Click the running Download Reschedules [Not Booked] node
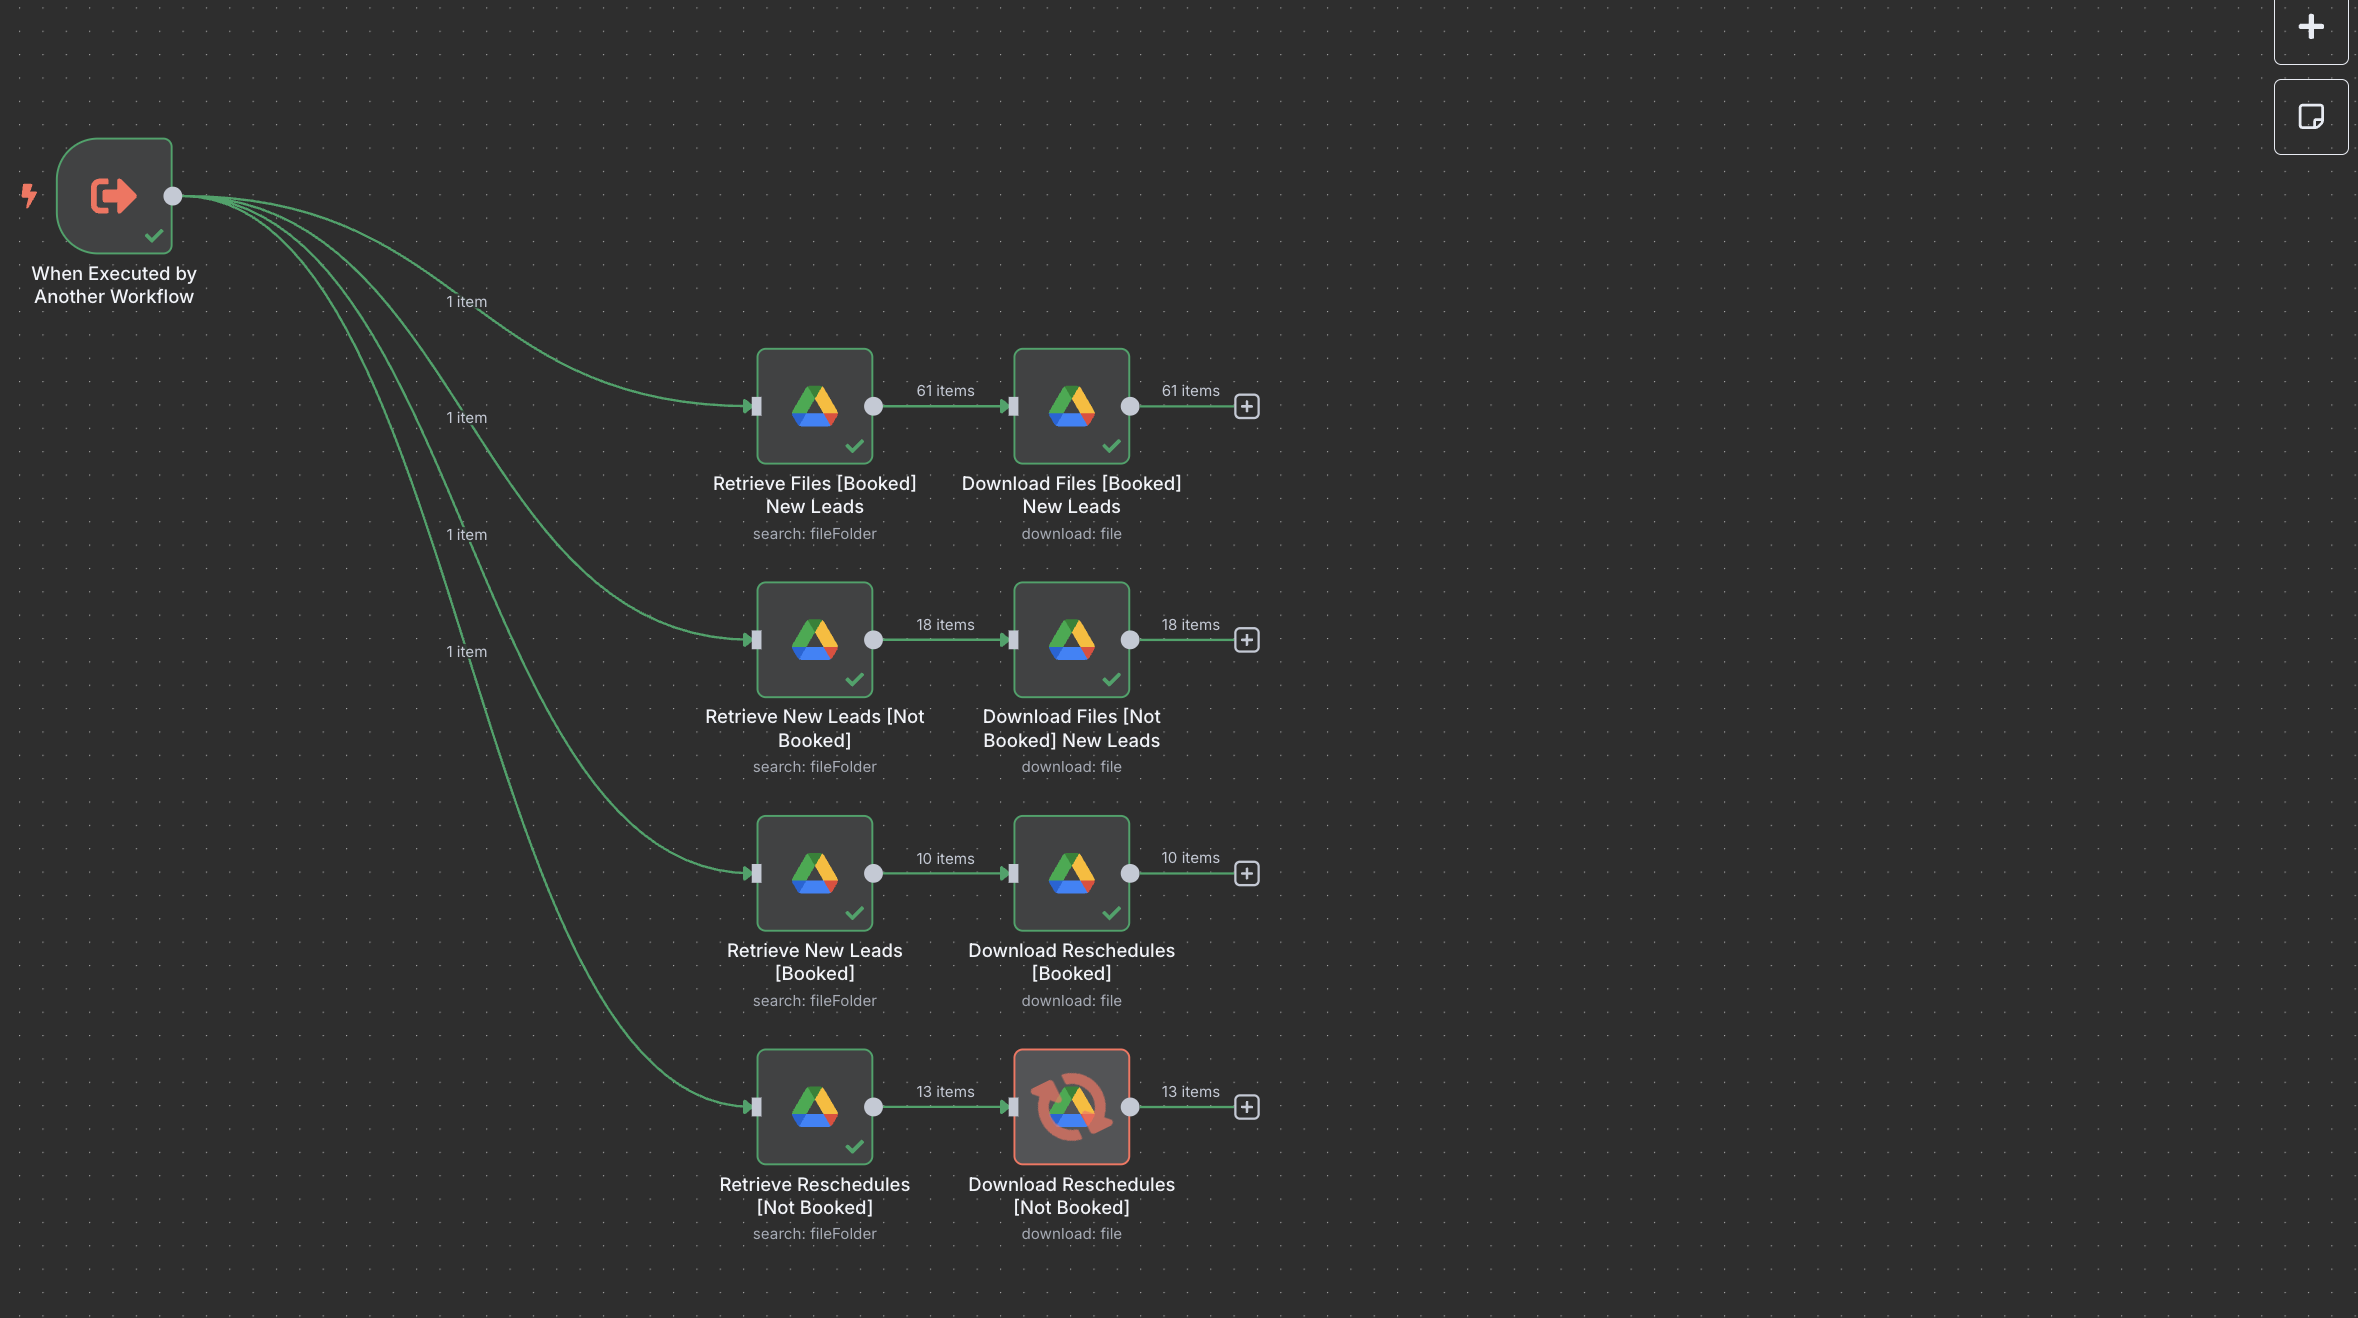 pyautogui.click(x=1071, y=1107)
